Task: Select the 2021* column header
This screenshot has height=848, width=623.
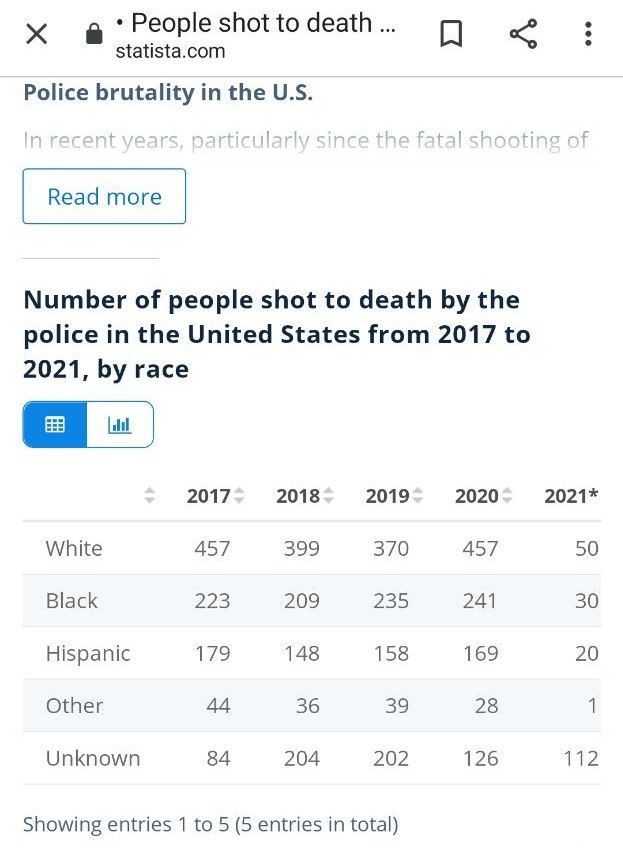Action: click(571, 496)
